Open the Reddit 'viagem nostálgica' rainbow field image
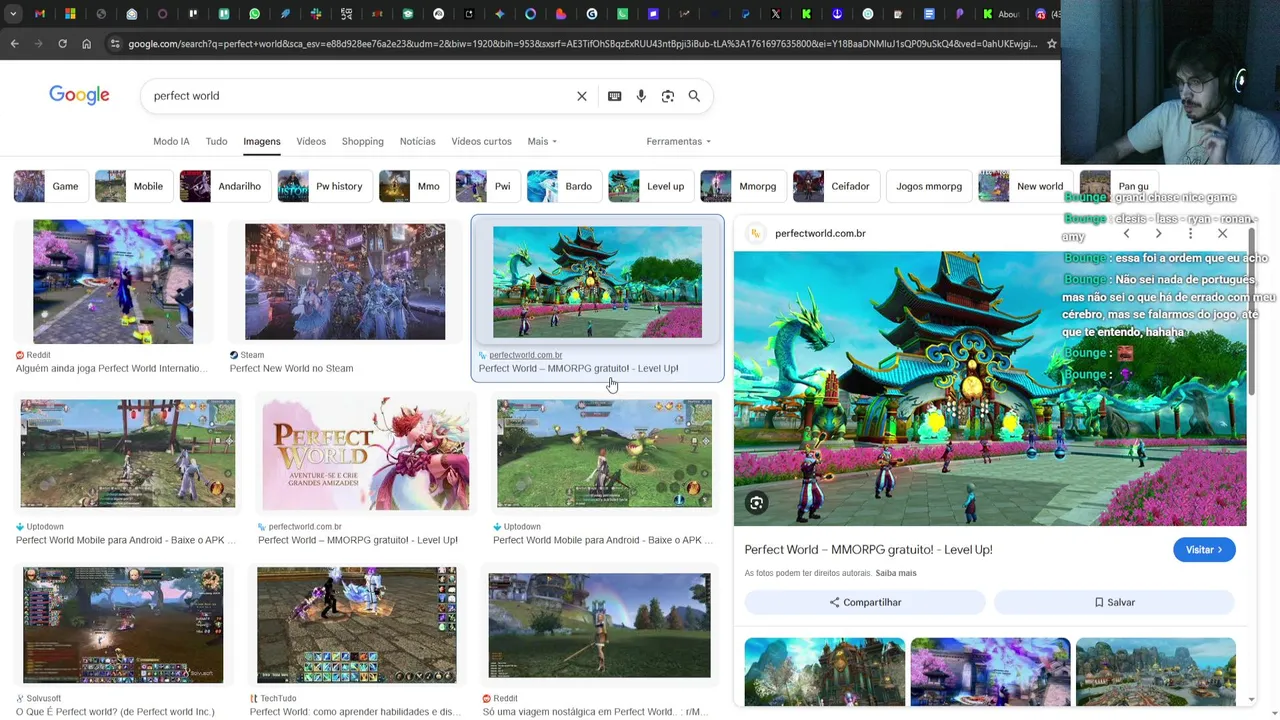Viewport: 1280px width, 720px height. point(600,625)
